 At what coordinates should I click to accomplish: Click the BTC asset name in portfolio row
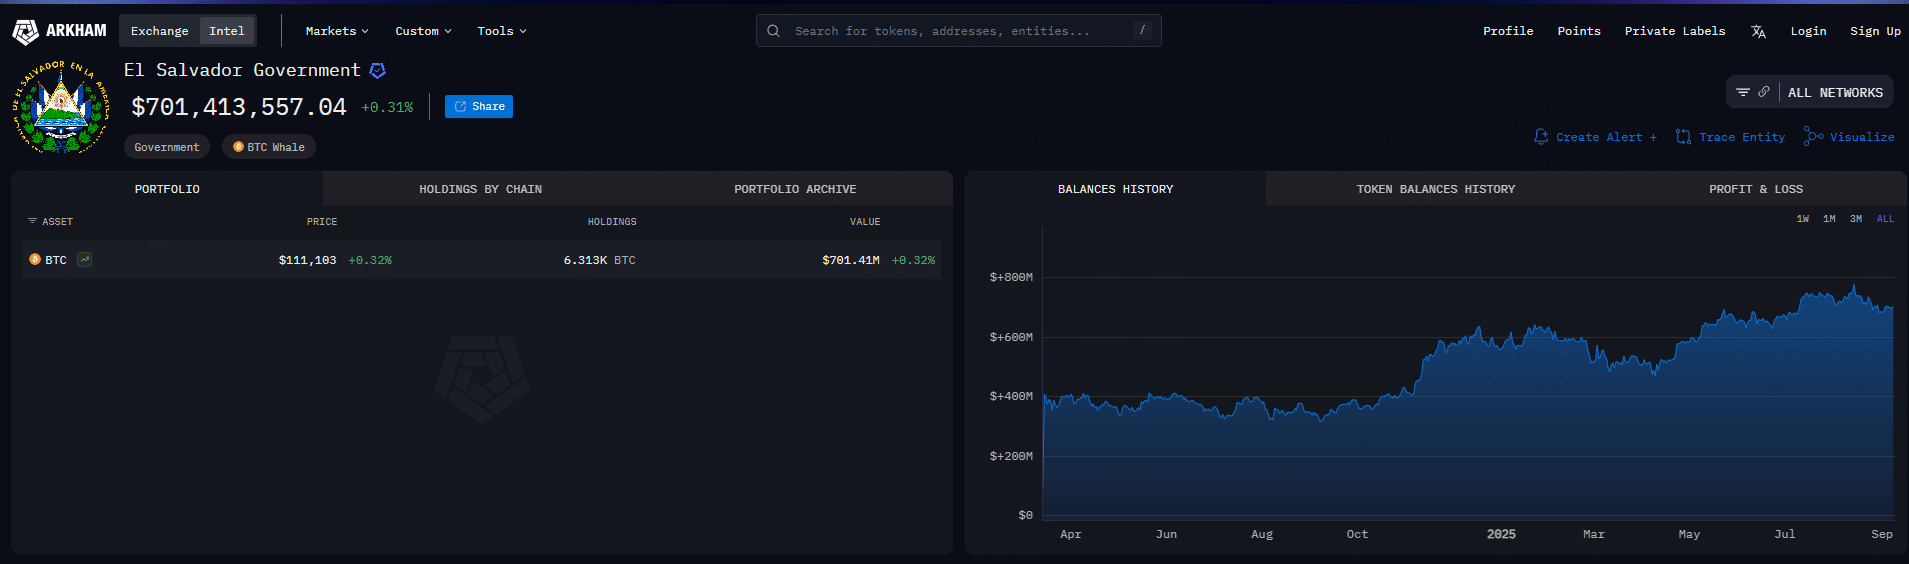pos(56,260)
